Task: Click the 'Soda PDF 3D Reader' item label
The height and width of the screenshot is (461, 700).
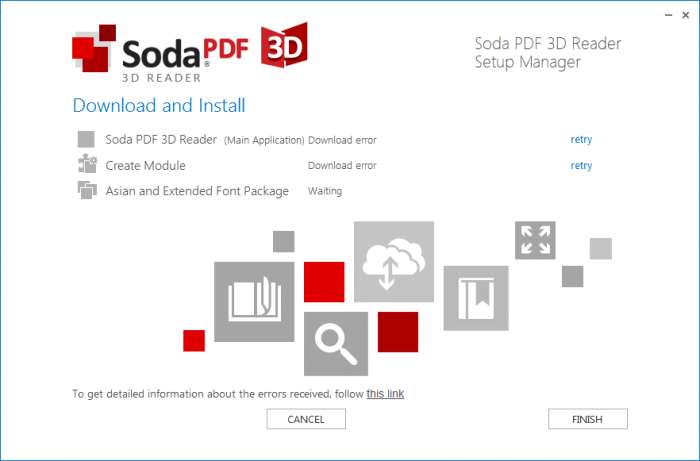Action: coord(161,139)
